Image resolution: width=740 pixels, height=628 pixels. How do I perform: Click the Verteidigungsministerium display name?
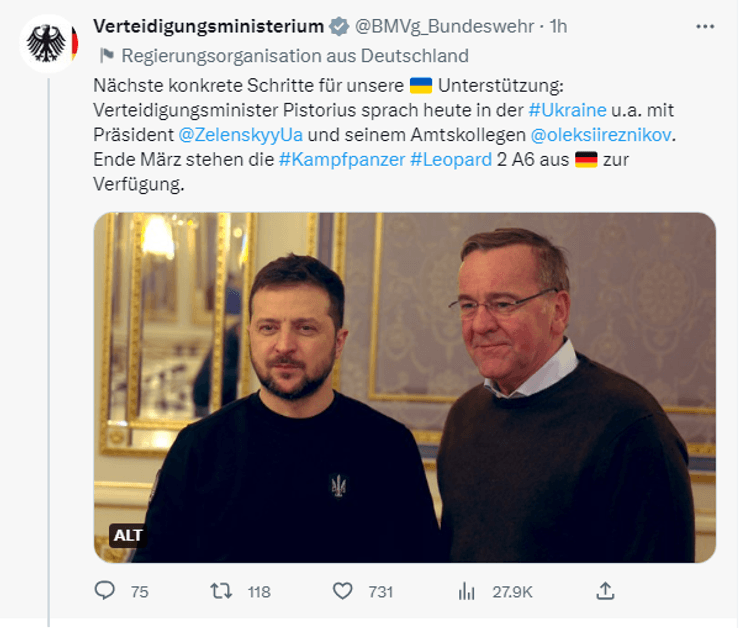(x=208, y=26)
